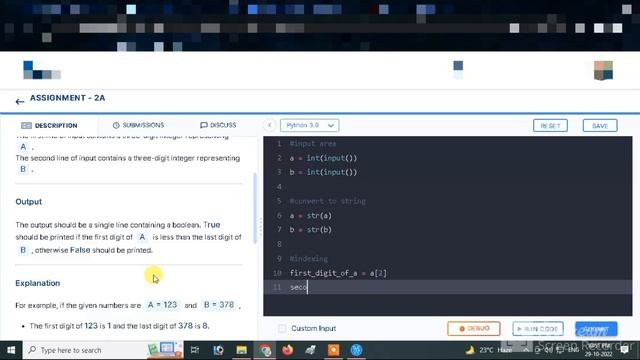Go back using the arrow beside ASSIGNMENT - 2A
Screen dimensions: 640x360
pos(20,102)
